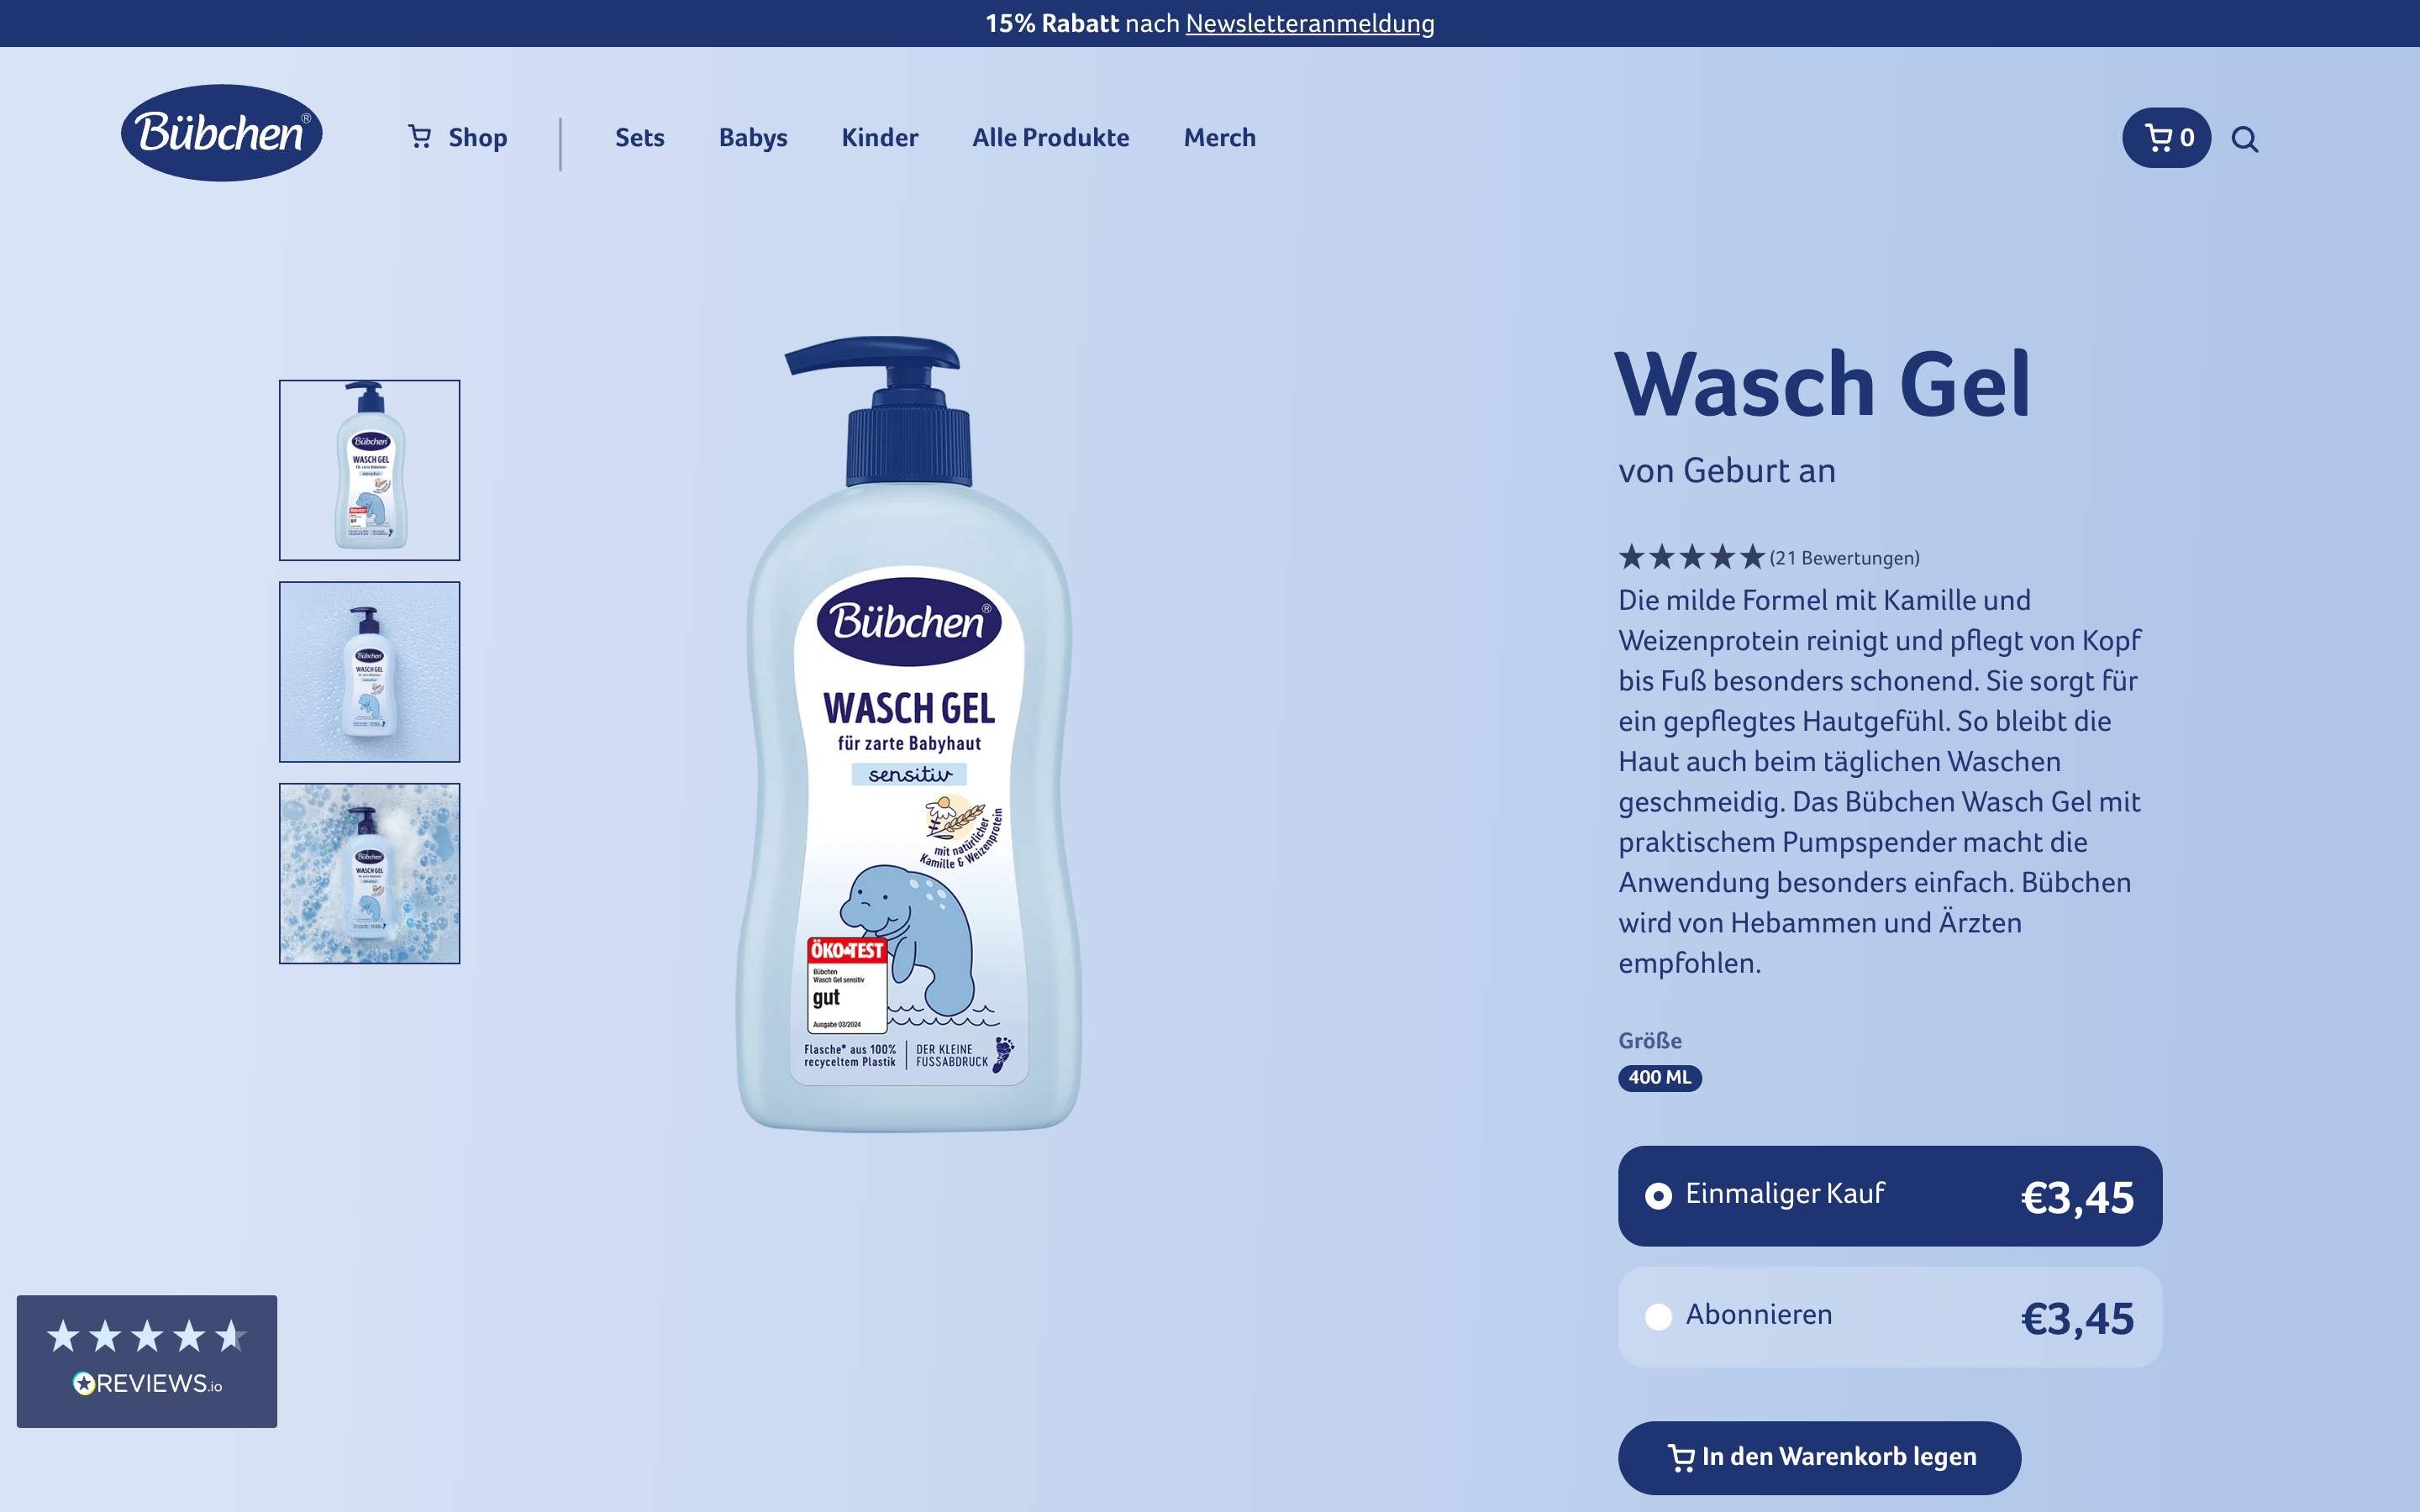This screenshot has width=2420, height=1512.
Task: Open the Sets menu item
Action: pos(640,138)
